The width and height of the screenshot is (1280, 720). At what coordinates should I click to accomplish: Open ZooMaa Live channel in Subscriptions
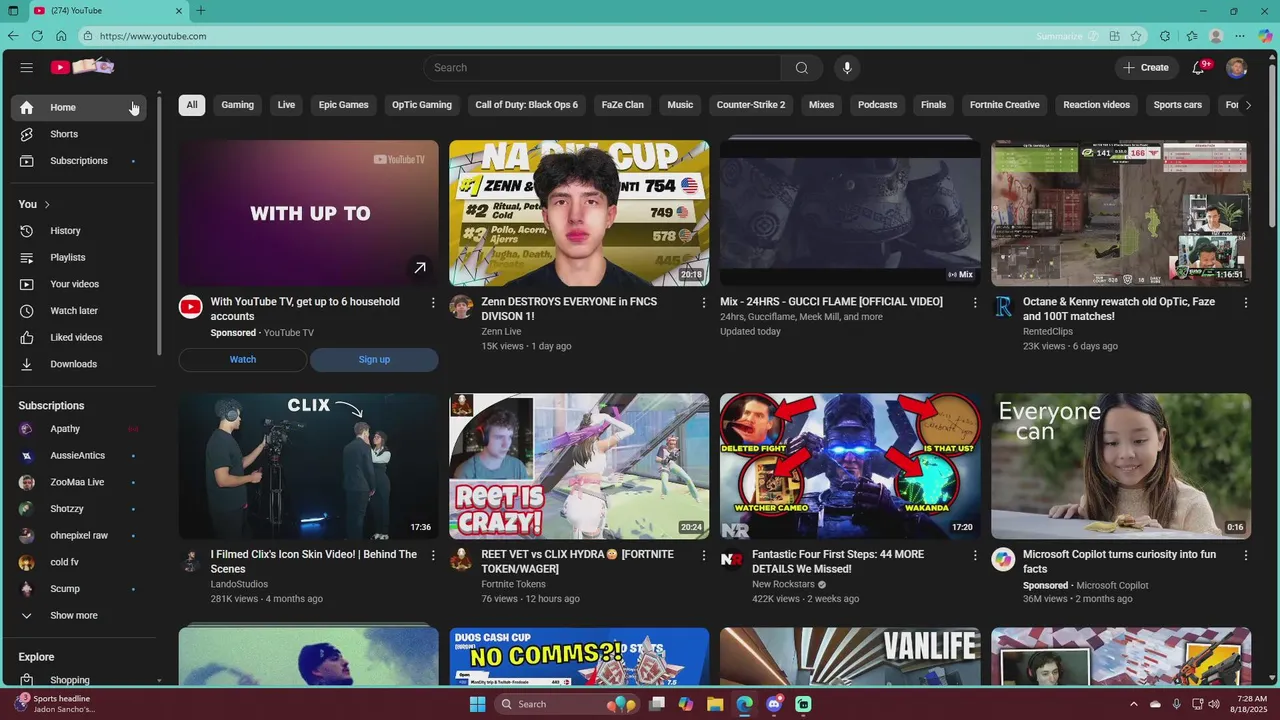click(78, 482)
